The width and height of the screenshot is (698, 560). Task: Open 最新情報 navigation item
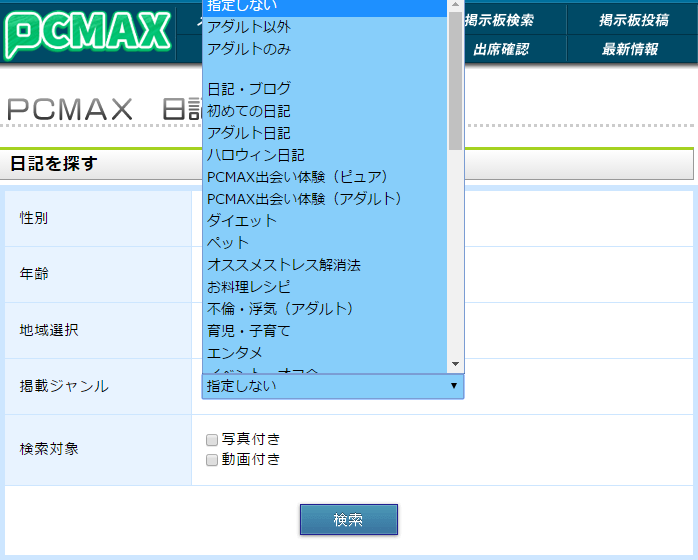[630, 49]
